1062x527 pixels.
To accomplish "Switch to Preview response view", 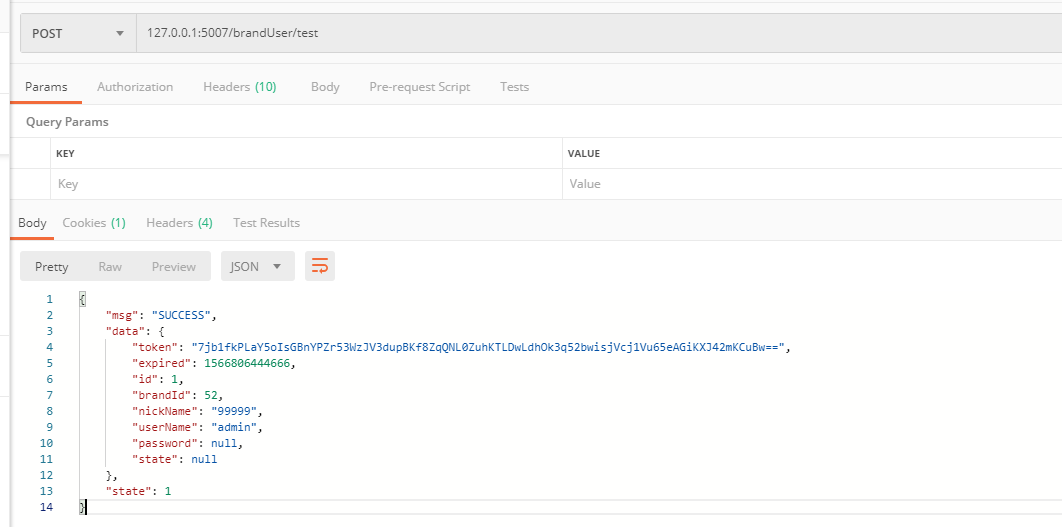I will [x=174, y=266].
